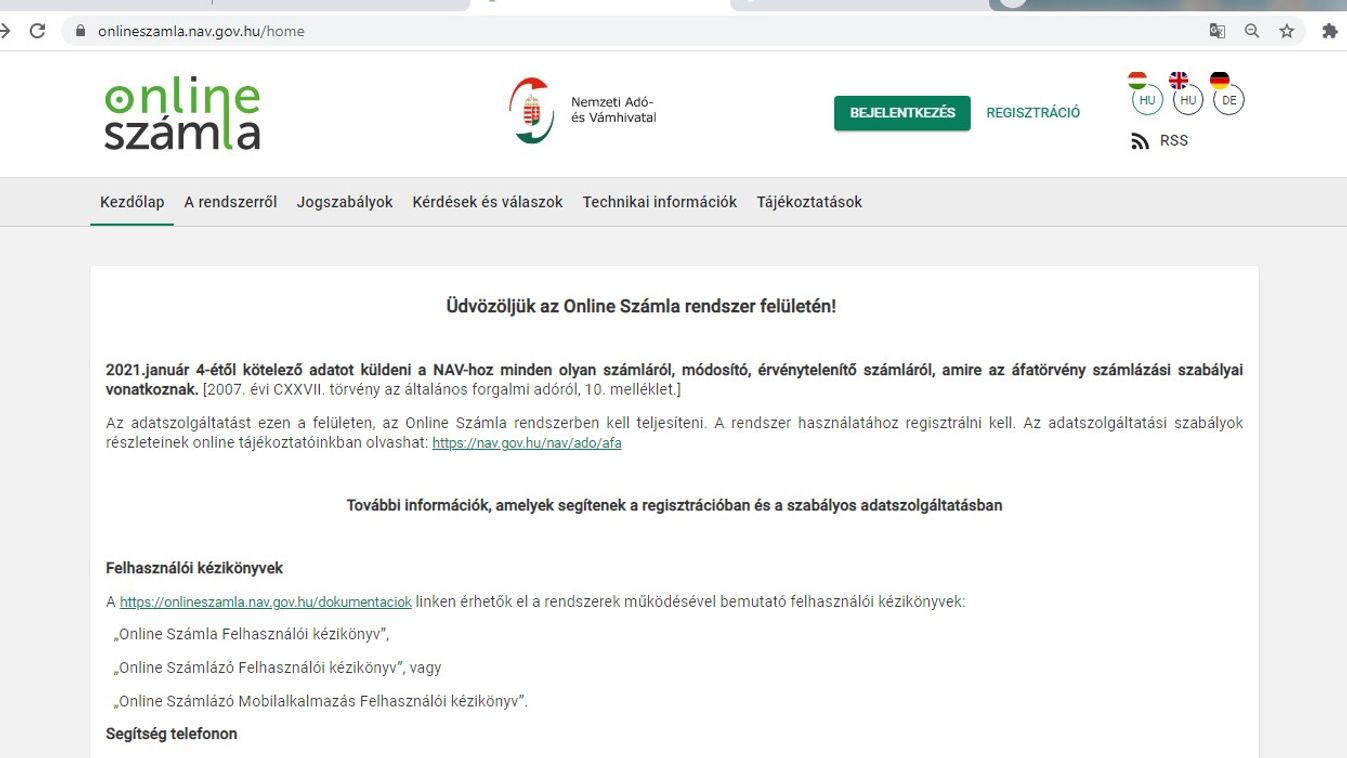Click the RSS feed icon
This screenshot has width=1347, height=758.
[x=1140, y=142]
